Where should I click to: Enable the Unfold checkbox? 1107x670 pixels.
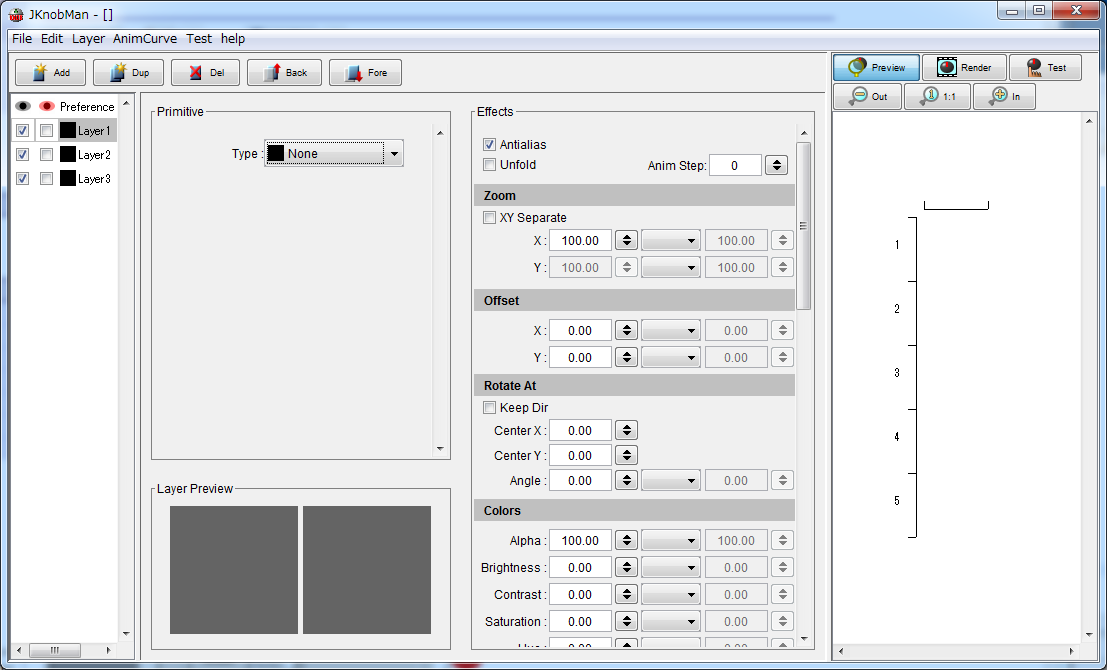coord(489,164)
